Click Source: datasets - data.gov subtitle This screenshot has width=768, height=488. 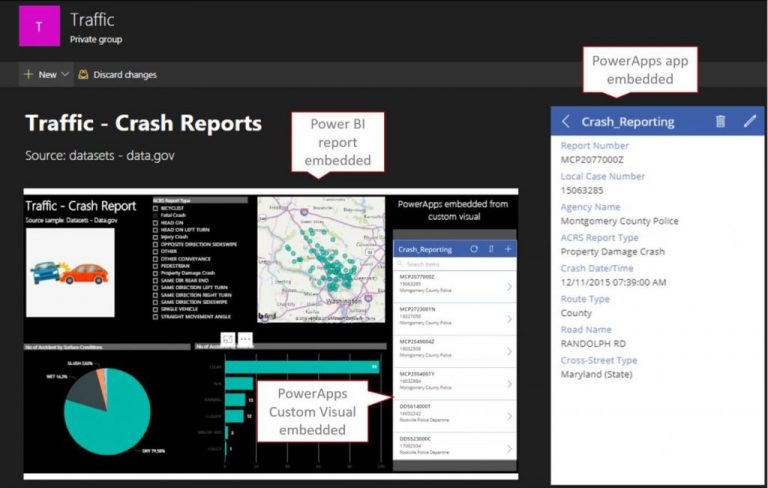(x=100, y=156)
